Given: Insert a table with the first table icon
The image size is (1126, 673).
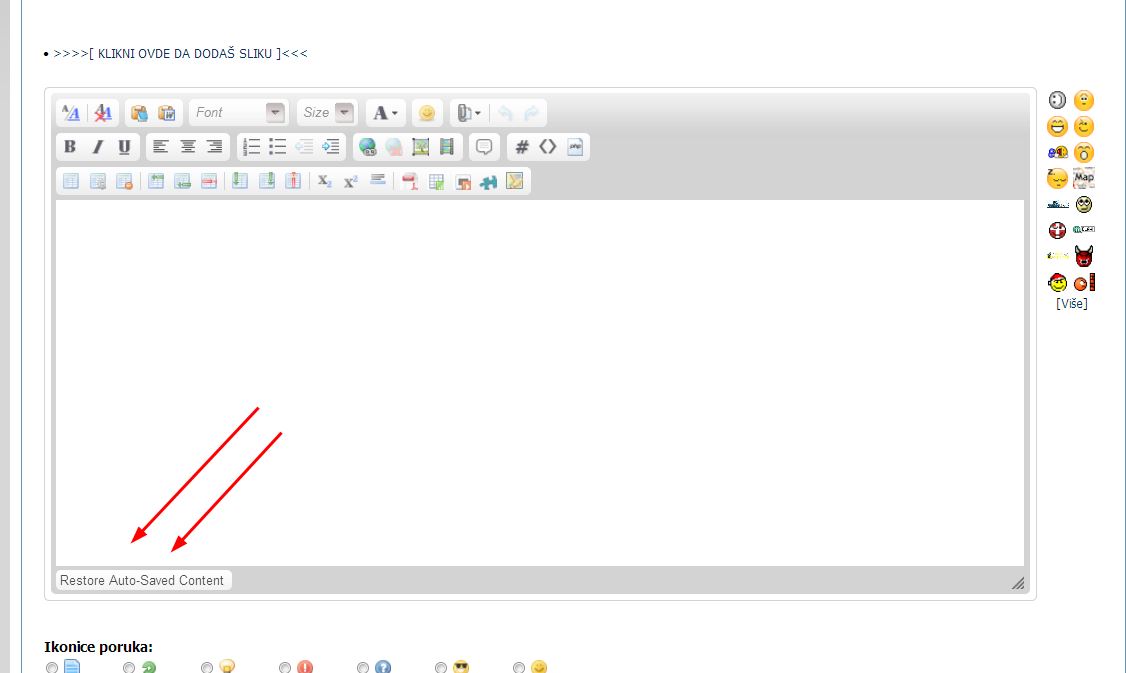Looking at the screenshot, I should pos(70,181).
